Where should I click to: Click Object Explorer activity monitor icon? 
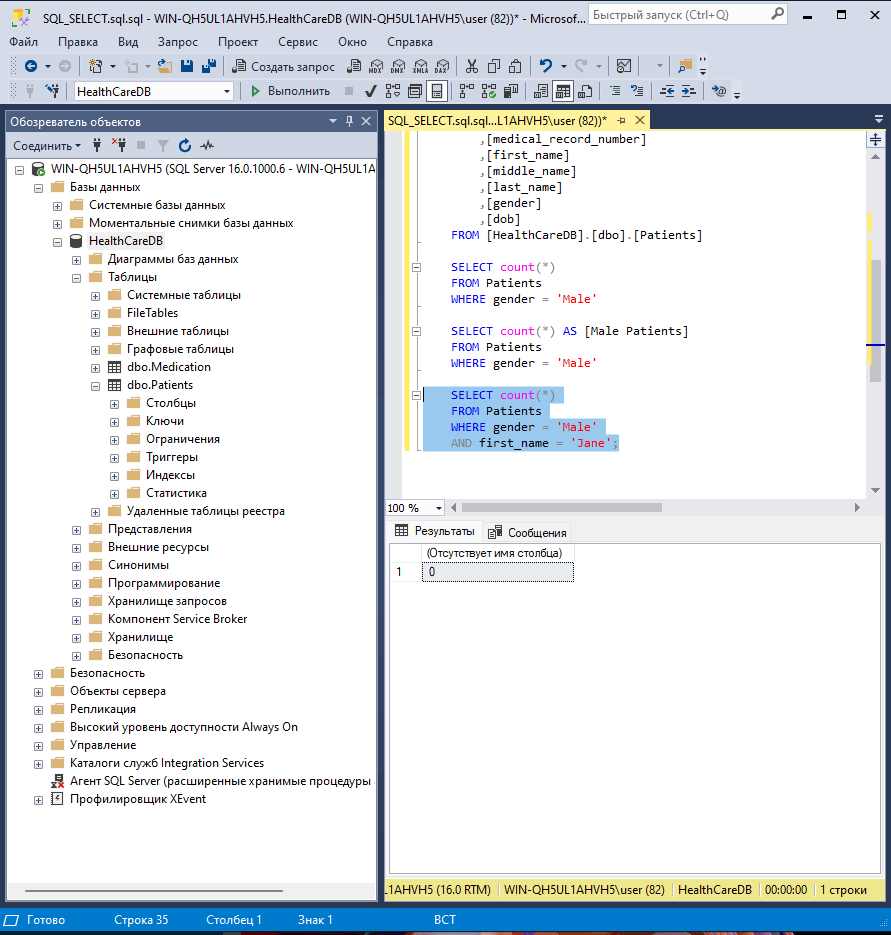207,145
